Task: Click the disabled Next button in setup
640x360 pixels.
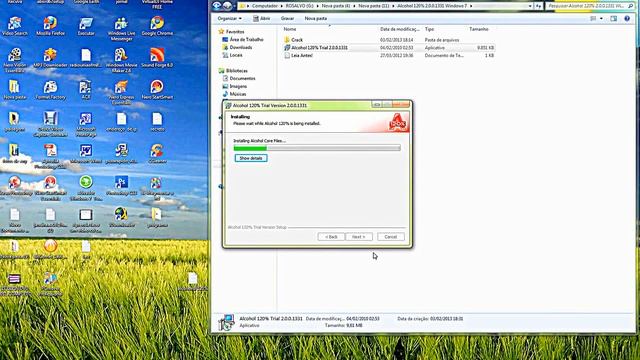Action: (359, 237)
